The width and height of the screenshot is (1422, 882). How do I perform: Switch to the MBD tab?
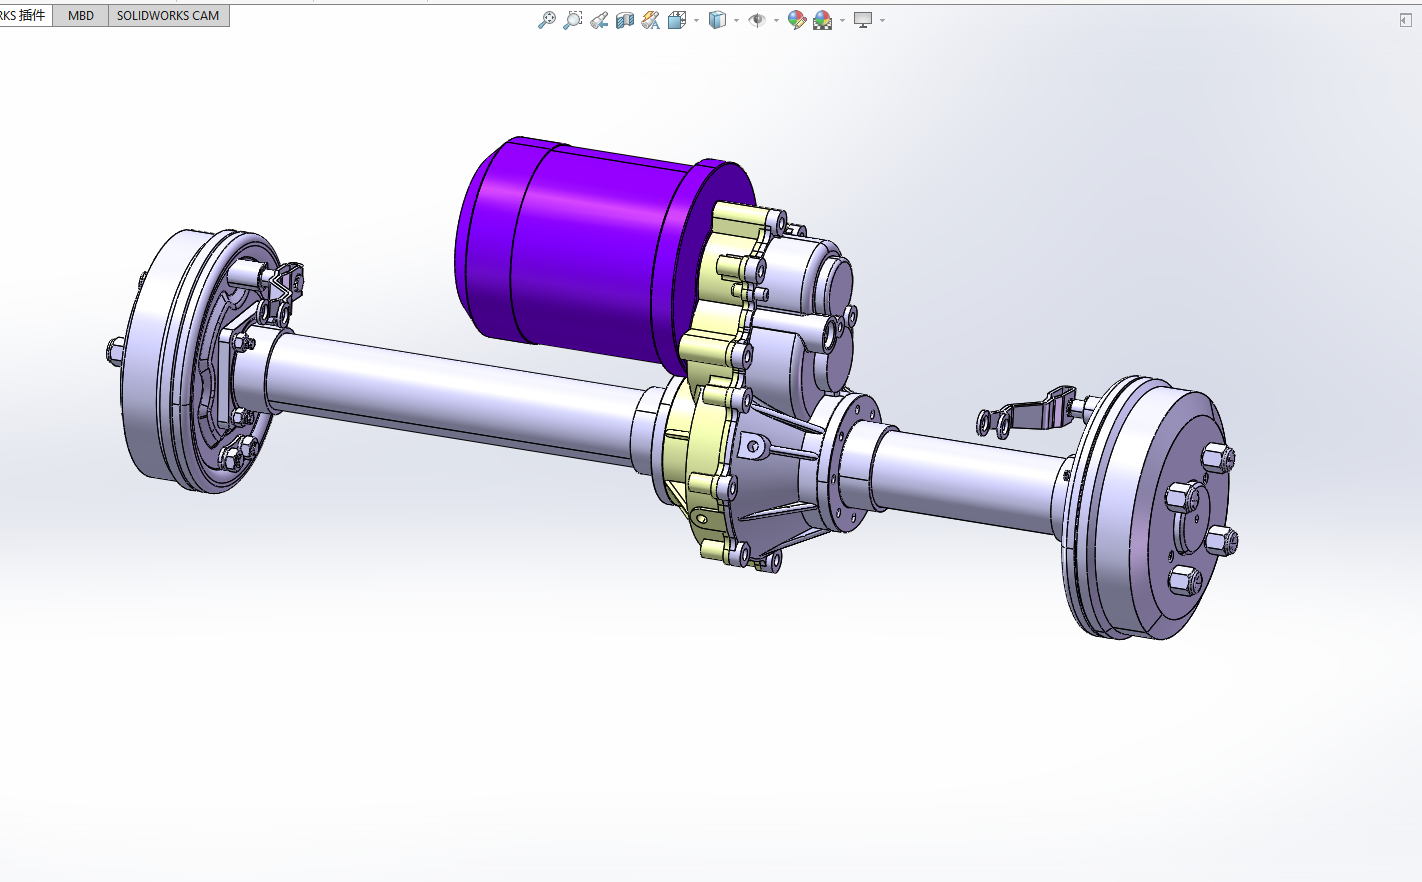[81, 16]
